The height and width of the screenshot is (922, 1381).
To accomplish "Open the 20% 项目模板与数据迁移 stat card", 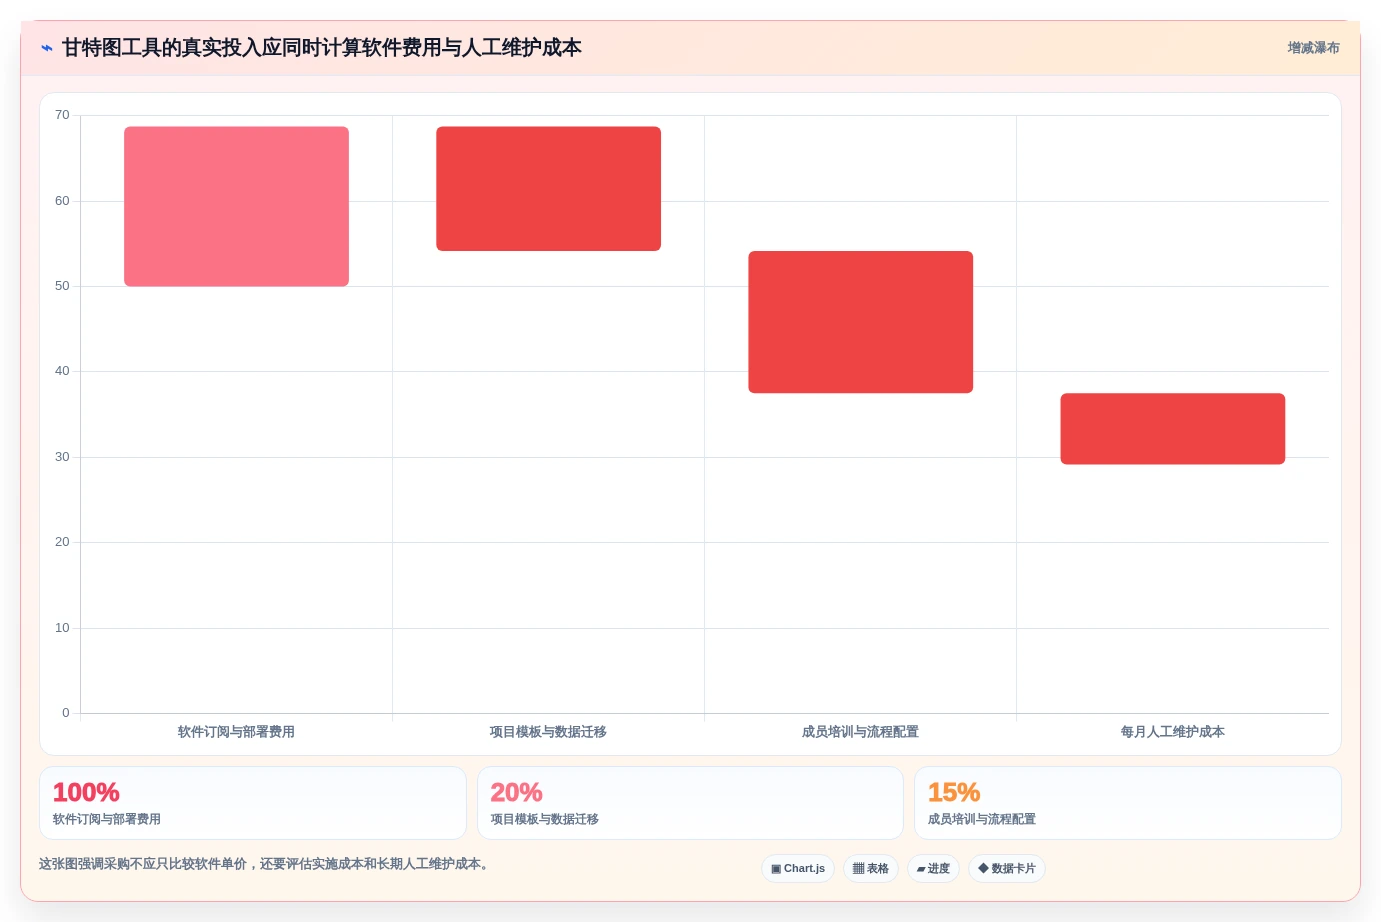I will (x=690, y=803).
